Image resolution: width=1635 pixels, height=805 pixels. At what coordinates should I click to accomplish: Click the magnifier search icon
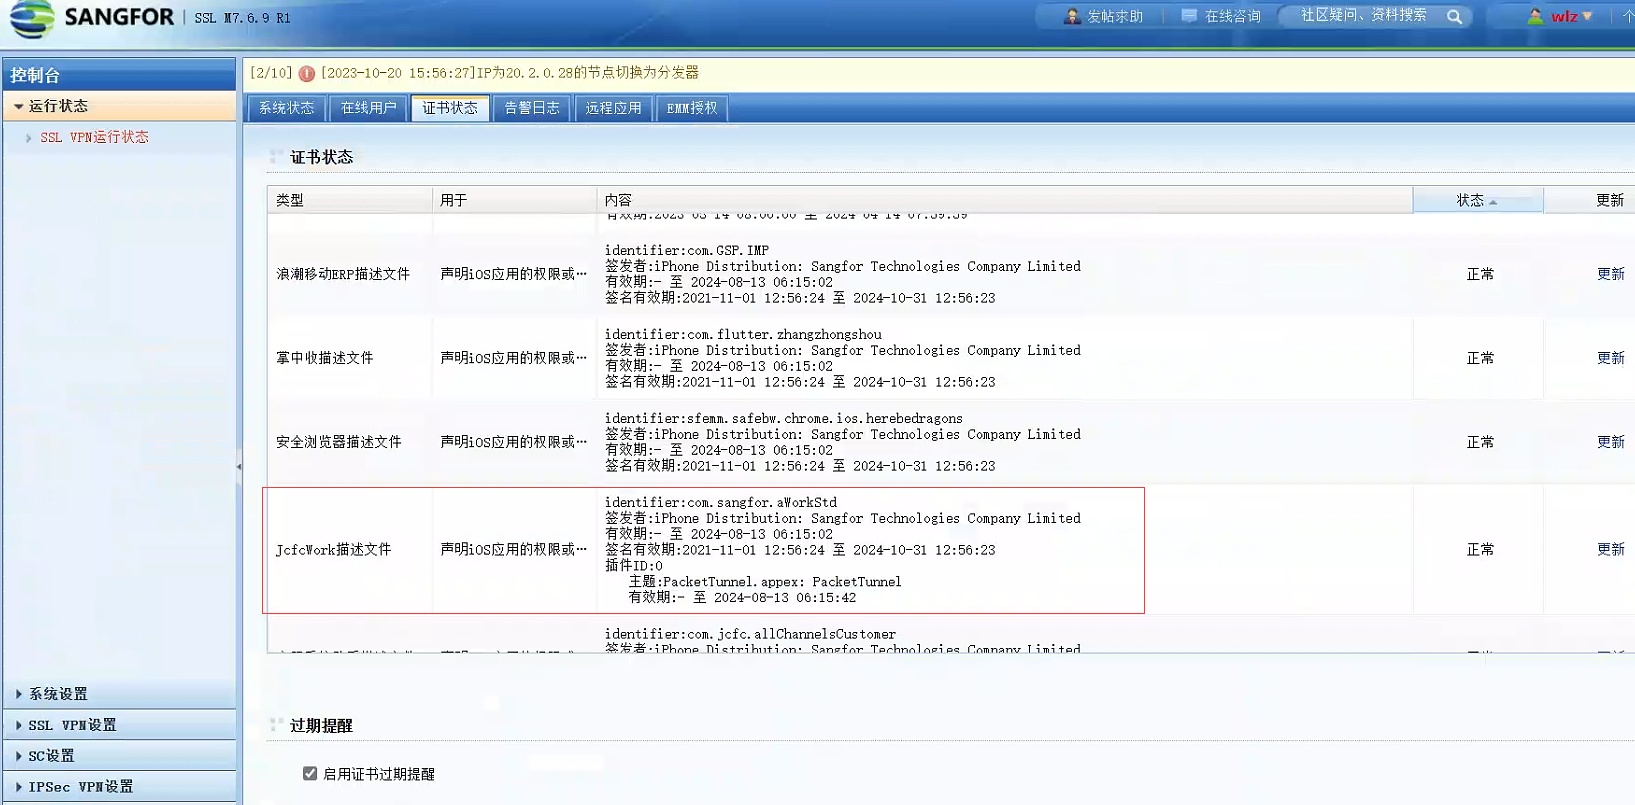(1454, 16)
